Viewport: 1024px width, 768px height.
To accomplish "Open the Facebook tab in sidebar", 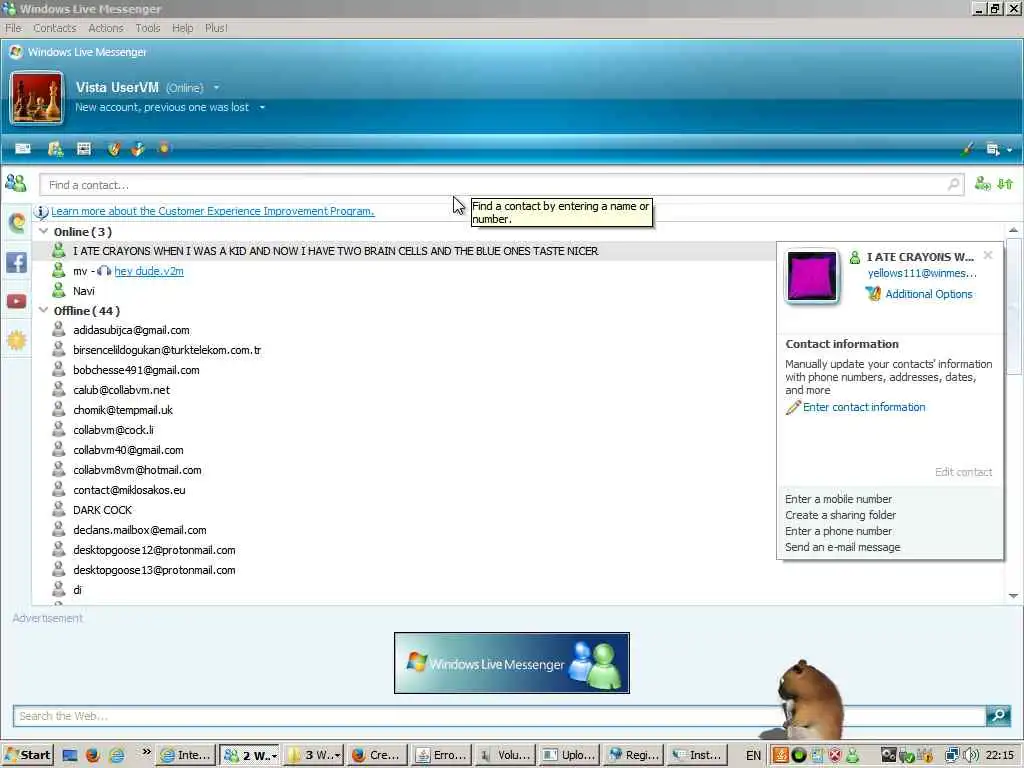I will pyautogui.click(x=16, y=263).
